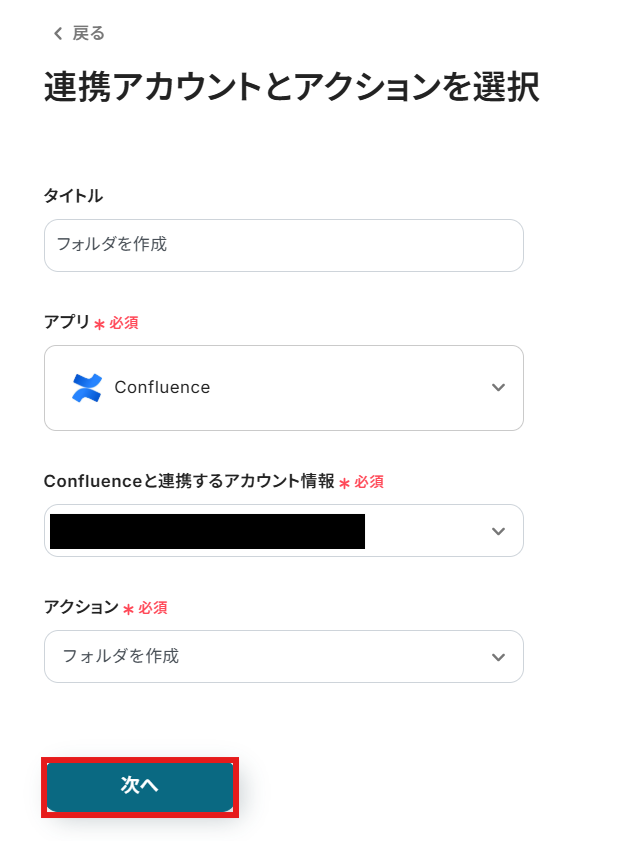Click the アプリ field label
The height and width of the screenshot is (841, 630).
tap(66, 322)
